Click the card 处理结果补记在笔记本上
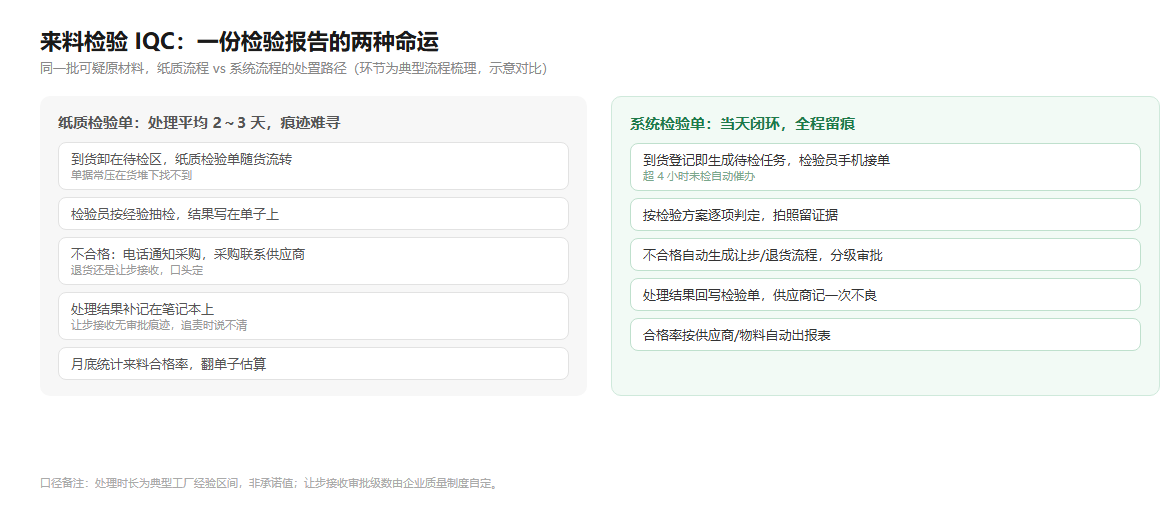The image size is (1166, 506). (x=313, y=316)
